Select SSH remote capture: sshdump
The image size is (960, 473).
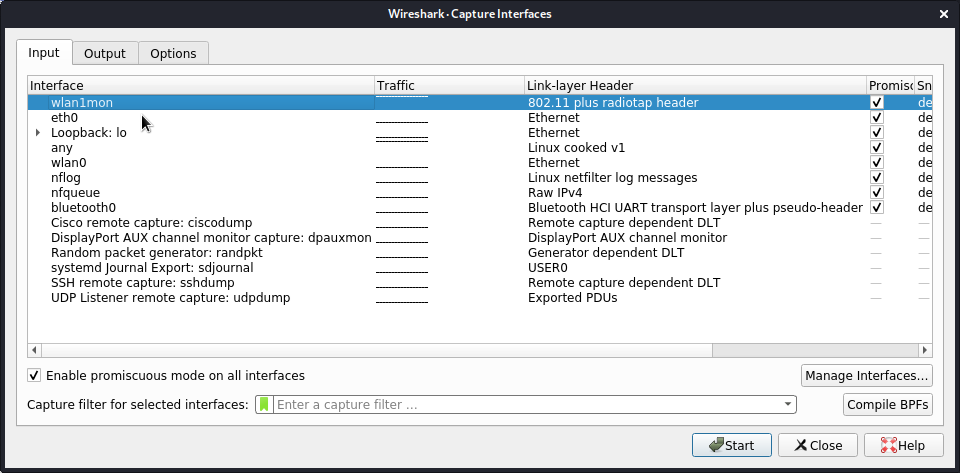(143, 282)
